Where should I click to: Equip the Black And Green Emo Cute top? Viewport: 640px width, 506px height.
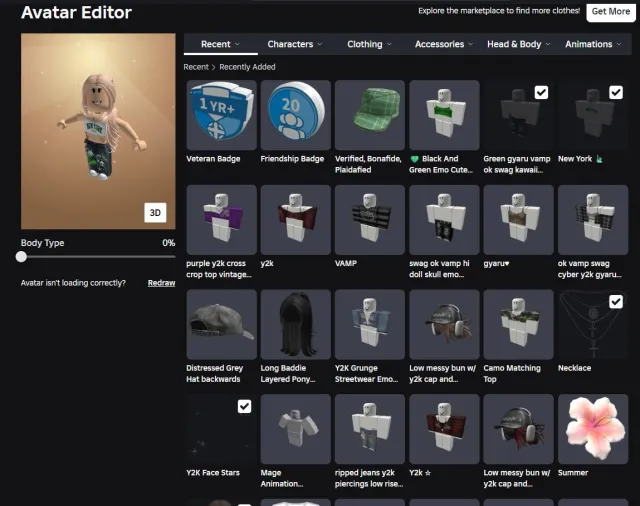coord(444,115)
